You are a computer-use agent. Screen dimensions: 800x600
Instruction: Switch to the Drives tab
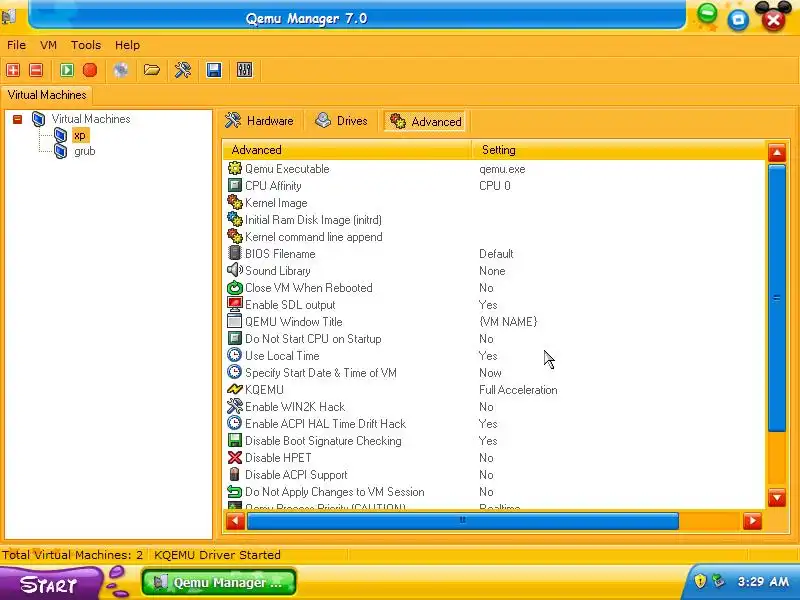pos(341,121)
